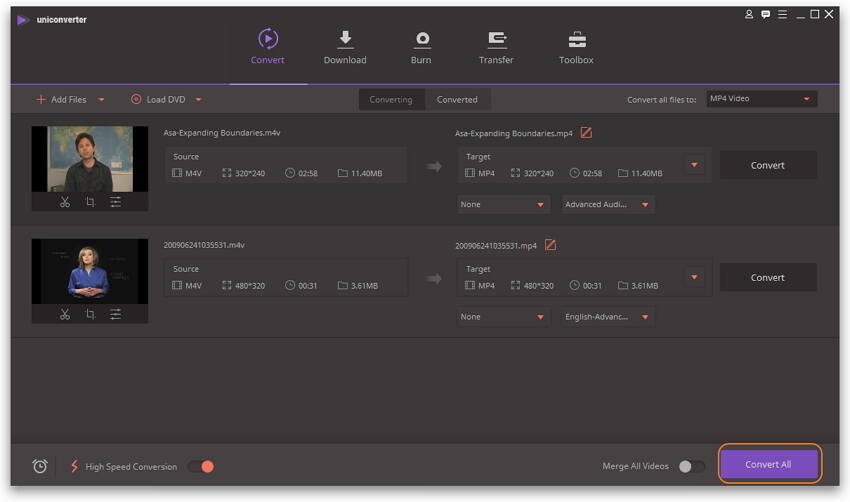The image size is (850, 502).
Task: Show the Converted list
Action: [x=457, y=100]
